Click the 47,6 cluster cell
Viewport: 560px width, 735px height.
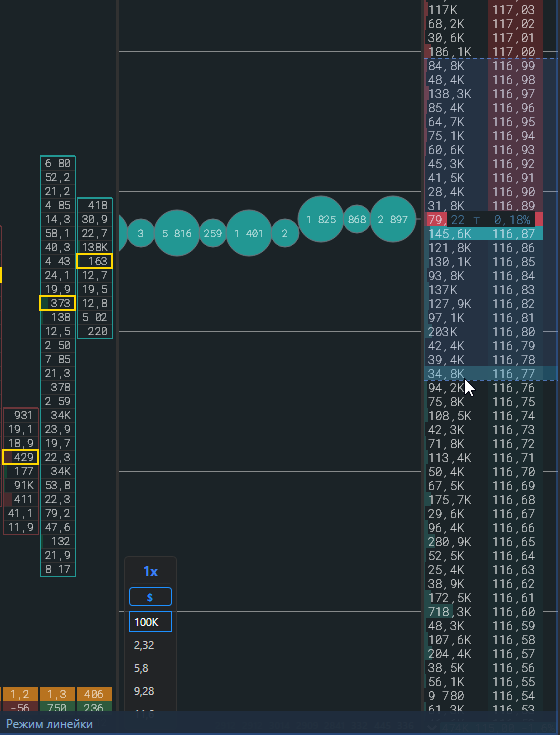(x=58, y=527)
